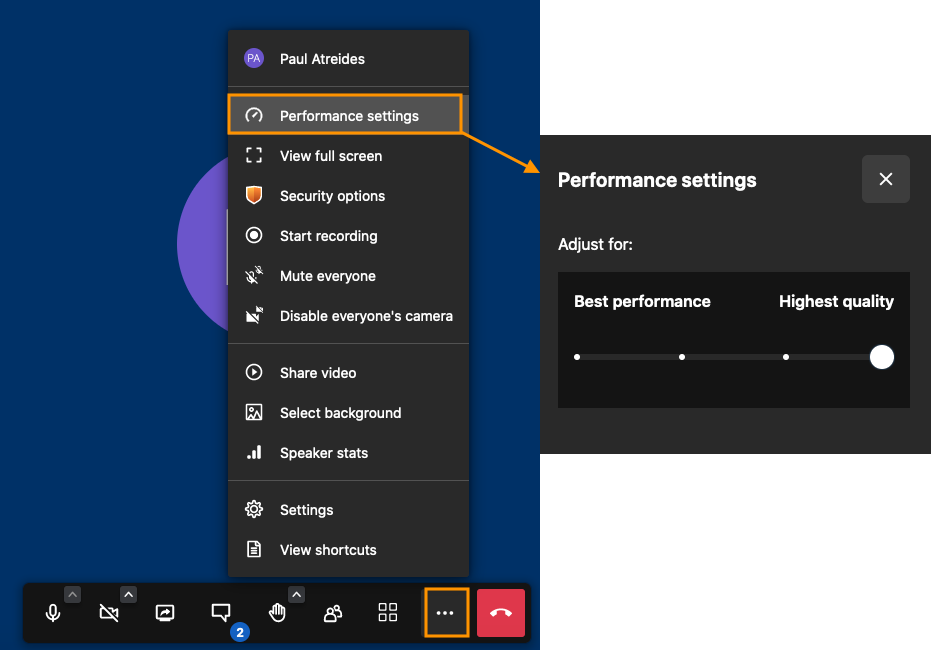The image size is (931, 650).
Task: Click the share screen icon
Action: point(166,613)
